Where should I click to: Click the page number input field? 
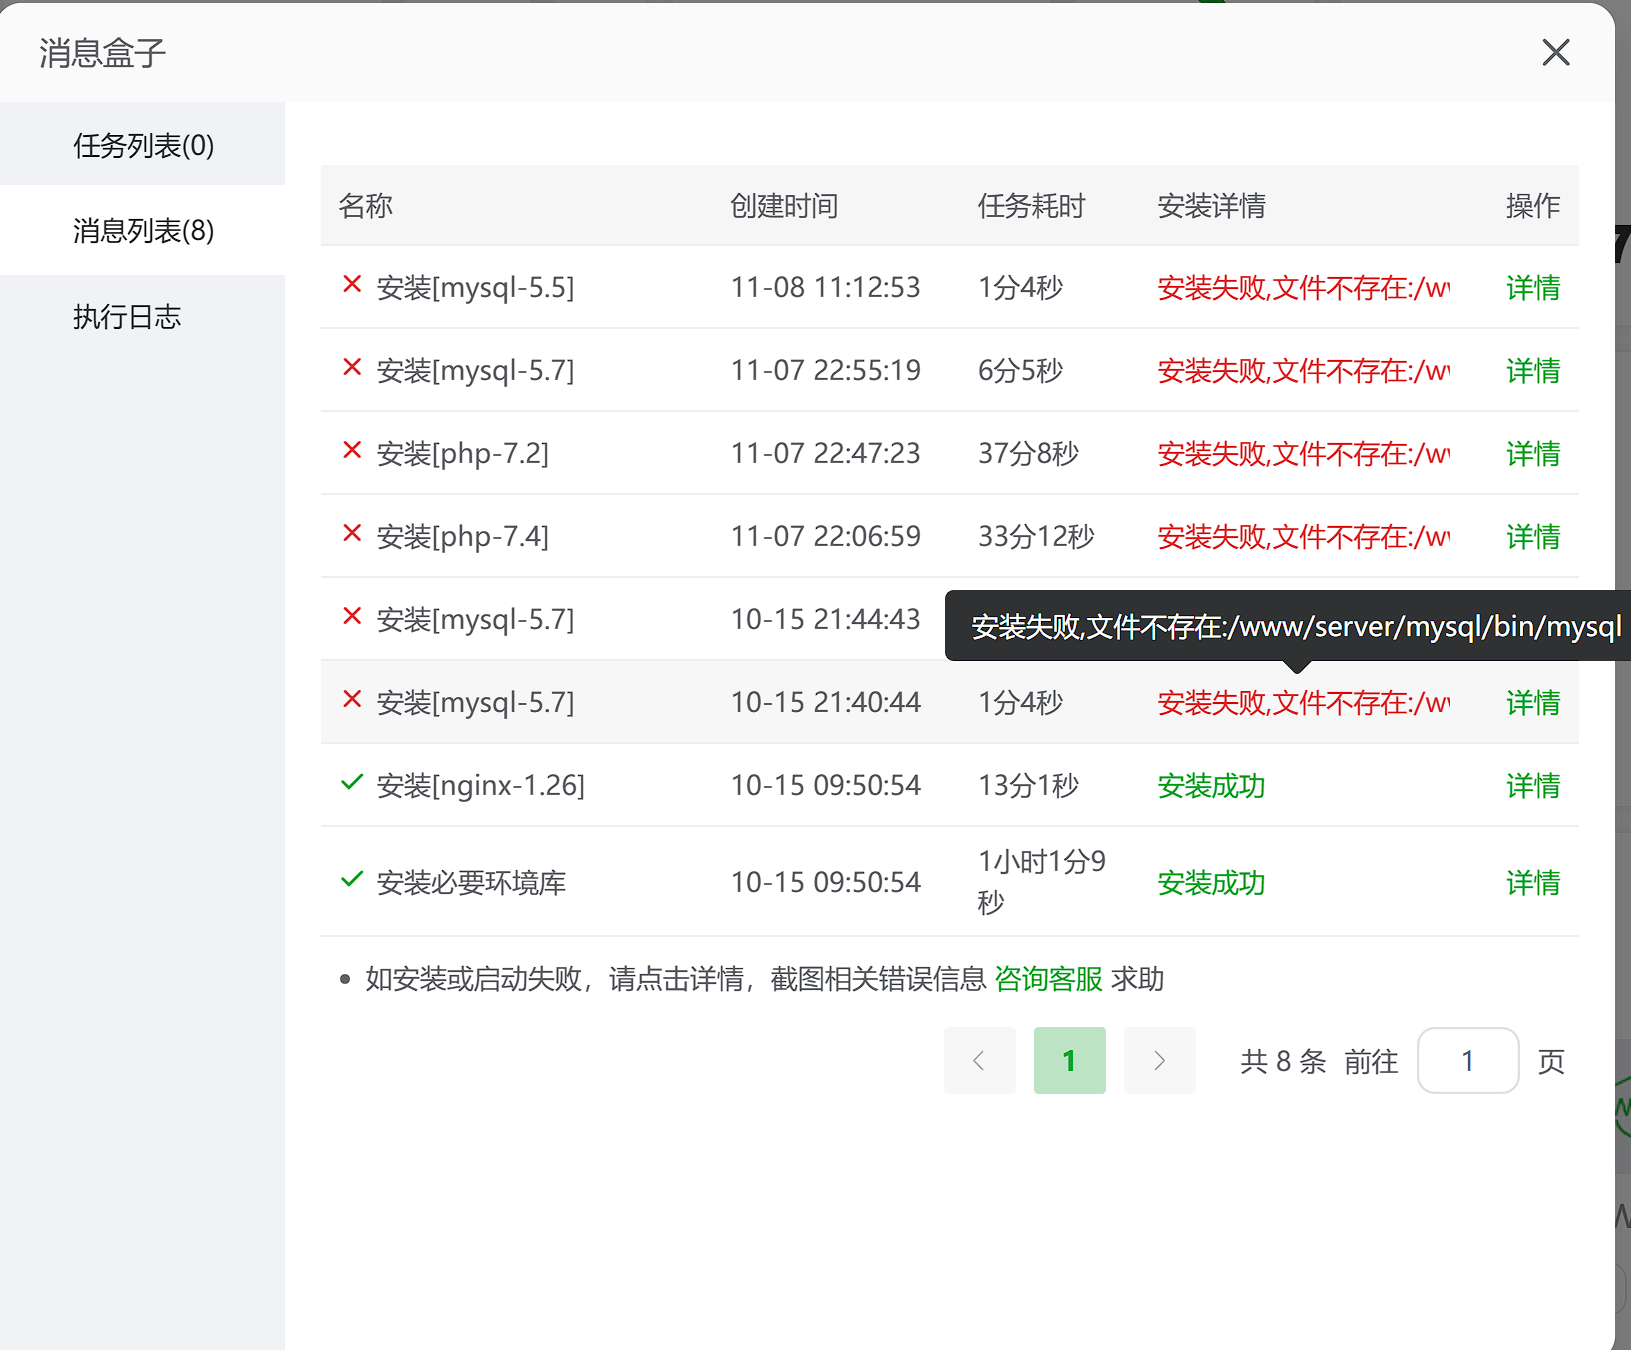(x=1467, y=1060)
